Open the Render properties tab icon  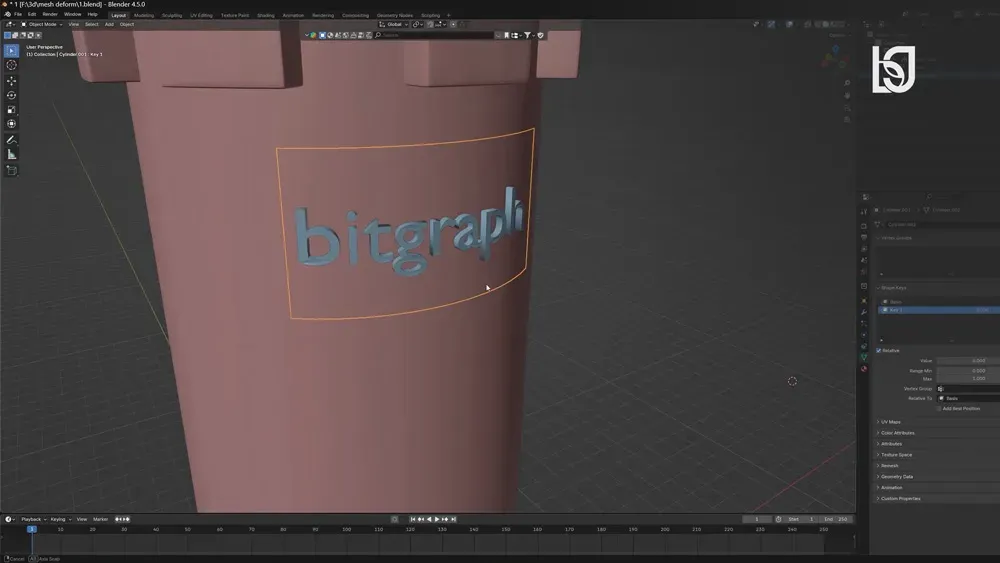(864, 226)
